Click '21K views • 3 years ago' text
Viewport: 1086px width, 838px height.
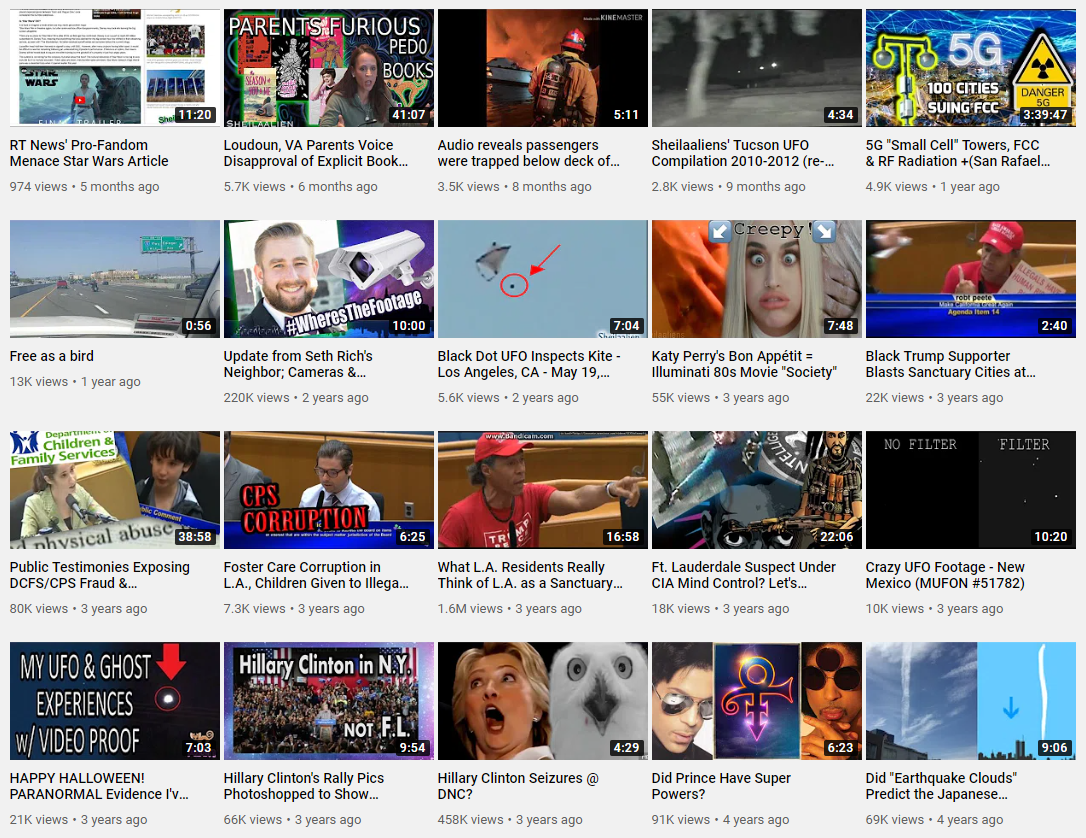pos(78,819)
